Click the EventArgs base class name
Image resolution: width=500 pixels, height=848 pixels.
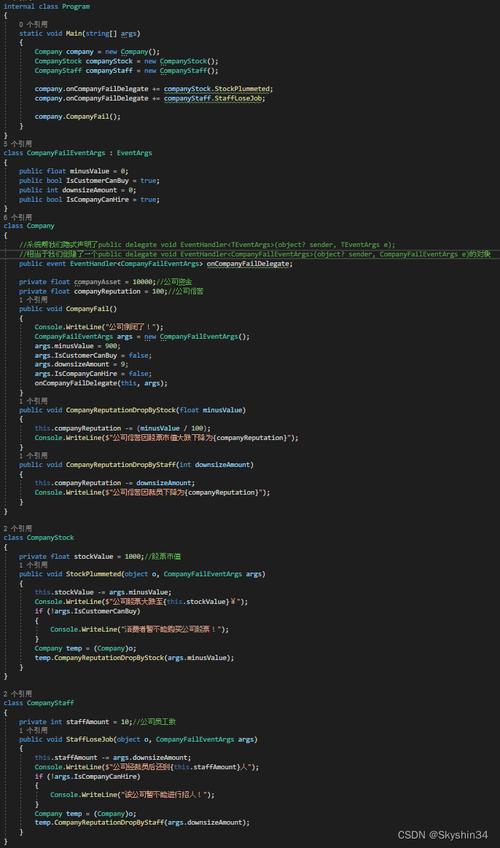pyautogui.click(x=134, y=153)
